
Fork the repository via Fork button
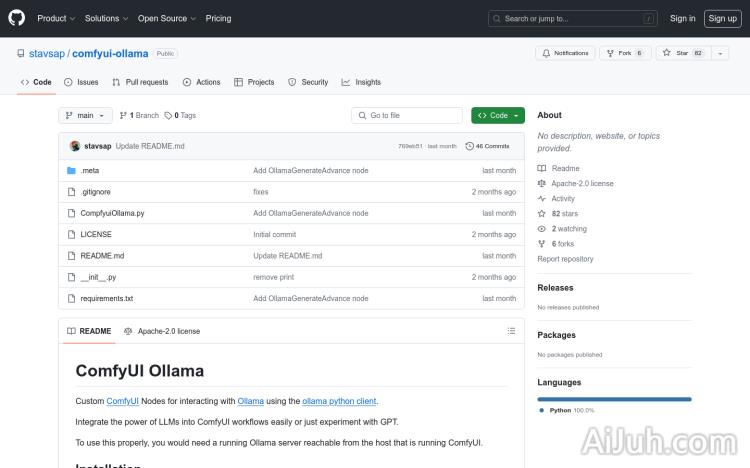point(624,53)
